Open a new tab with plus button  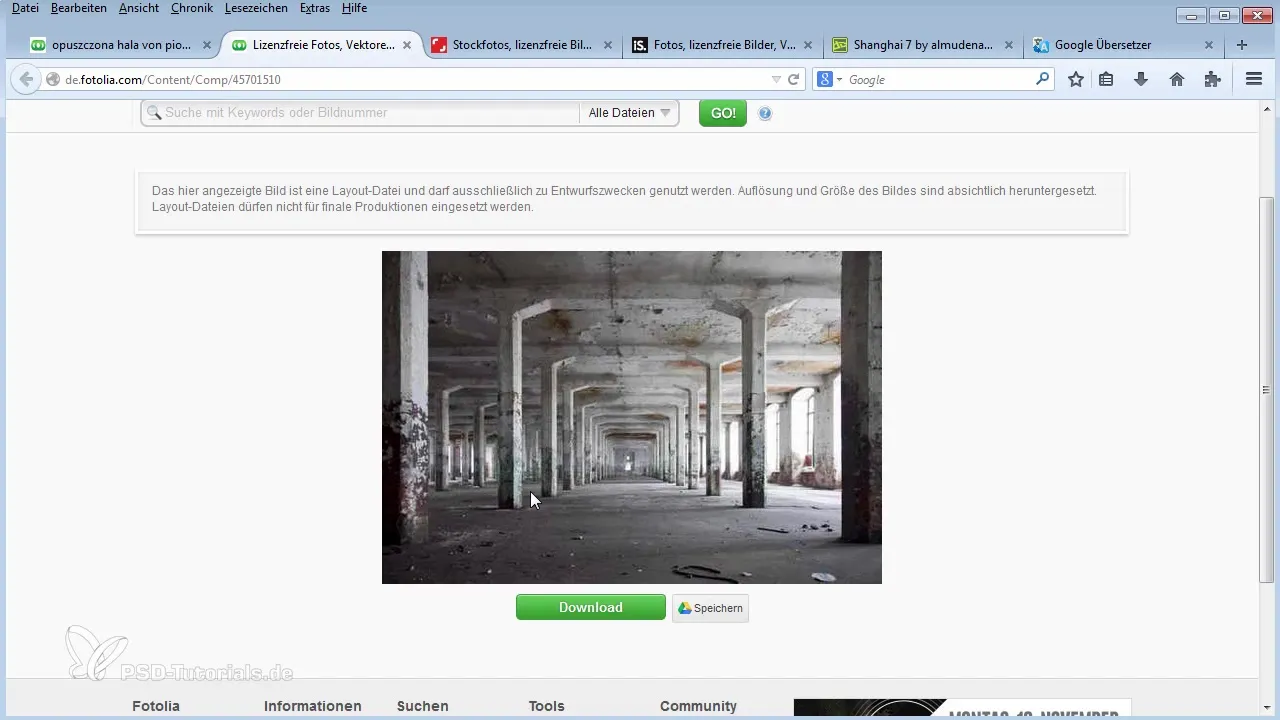tap(1242, 45)
